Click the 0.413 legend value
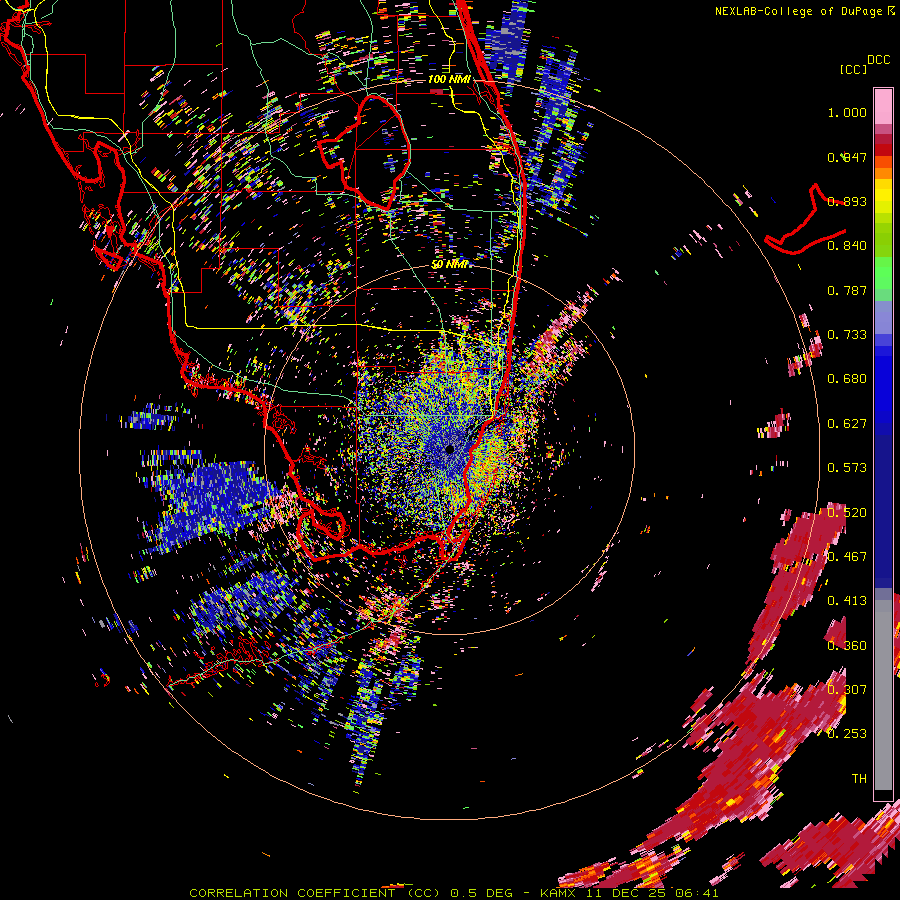 point(847,601)
